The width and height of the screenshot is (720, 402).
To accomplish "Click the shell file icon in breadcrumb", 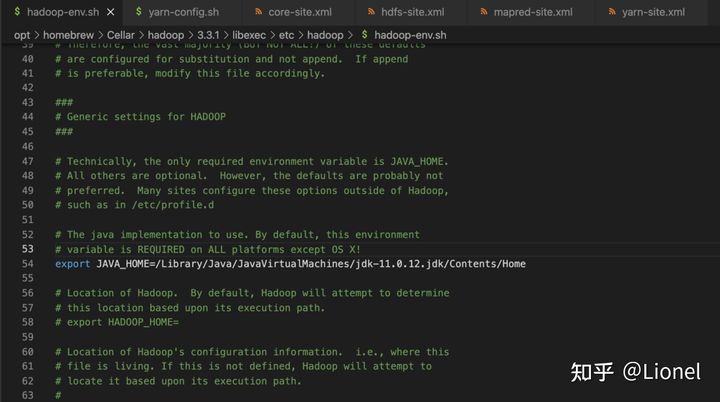I will point(364,34).
